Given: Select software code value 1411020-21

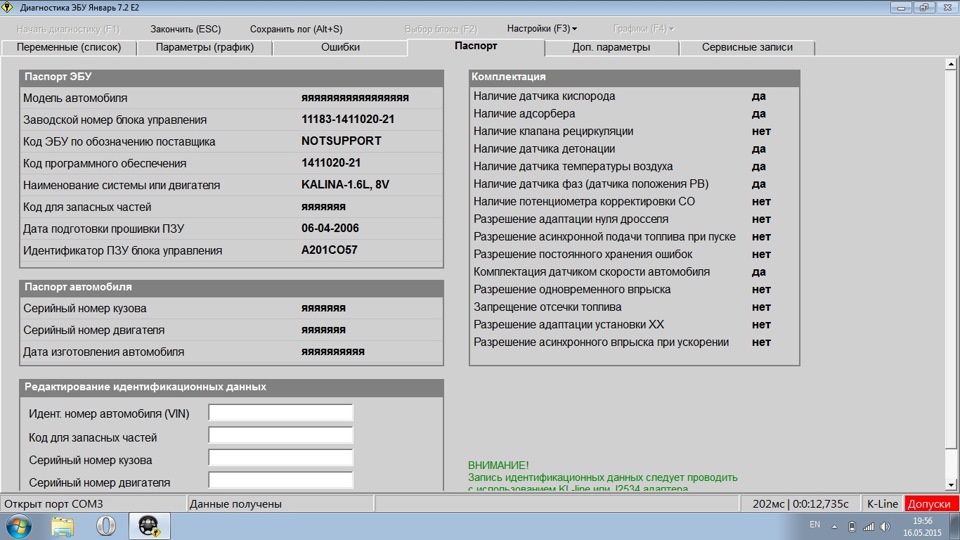Looking at the screenshot, I should [x=331, y=163].
